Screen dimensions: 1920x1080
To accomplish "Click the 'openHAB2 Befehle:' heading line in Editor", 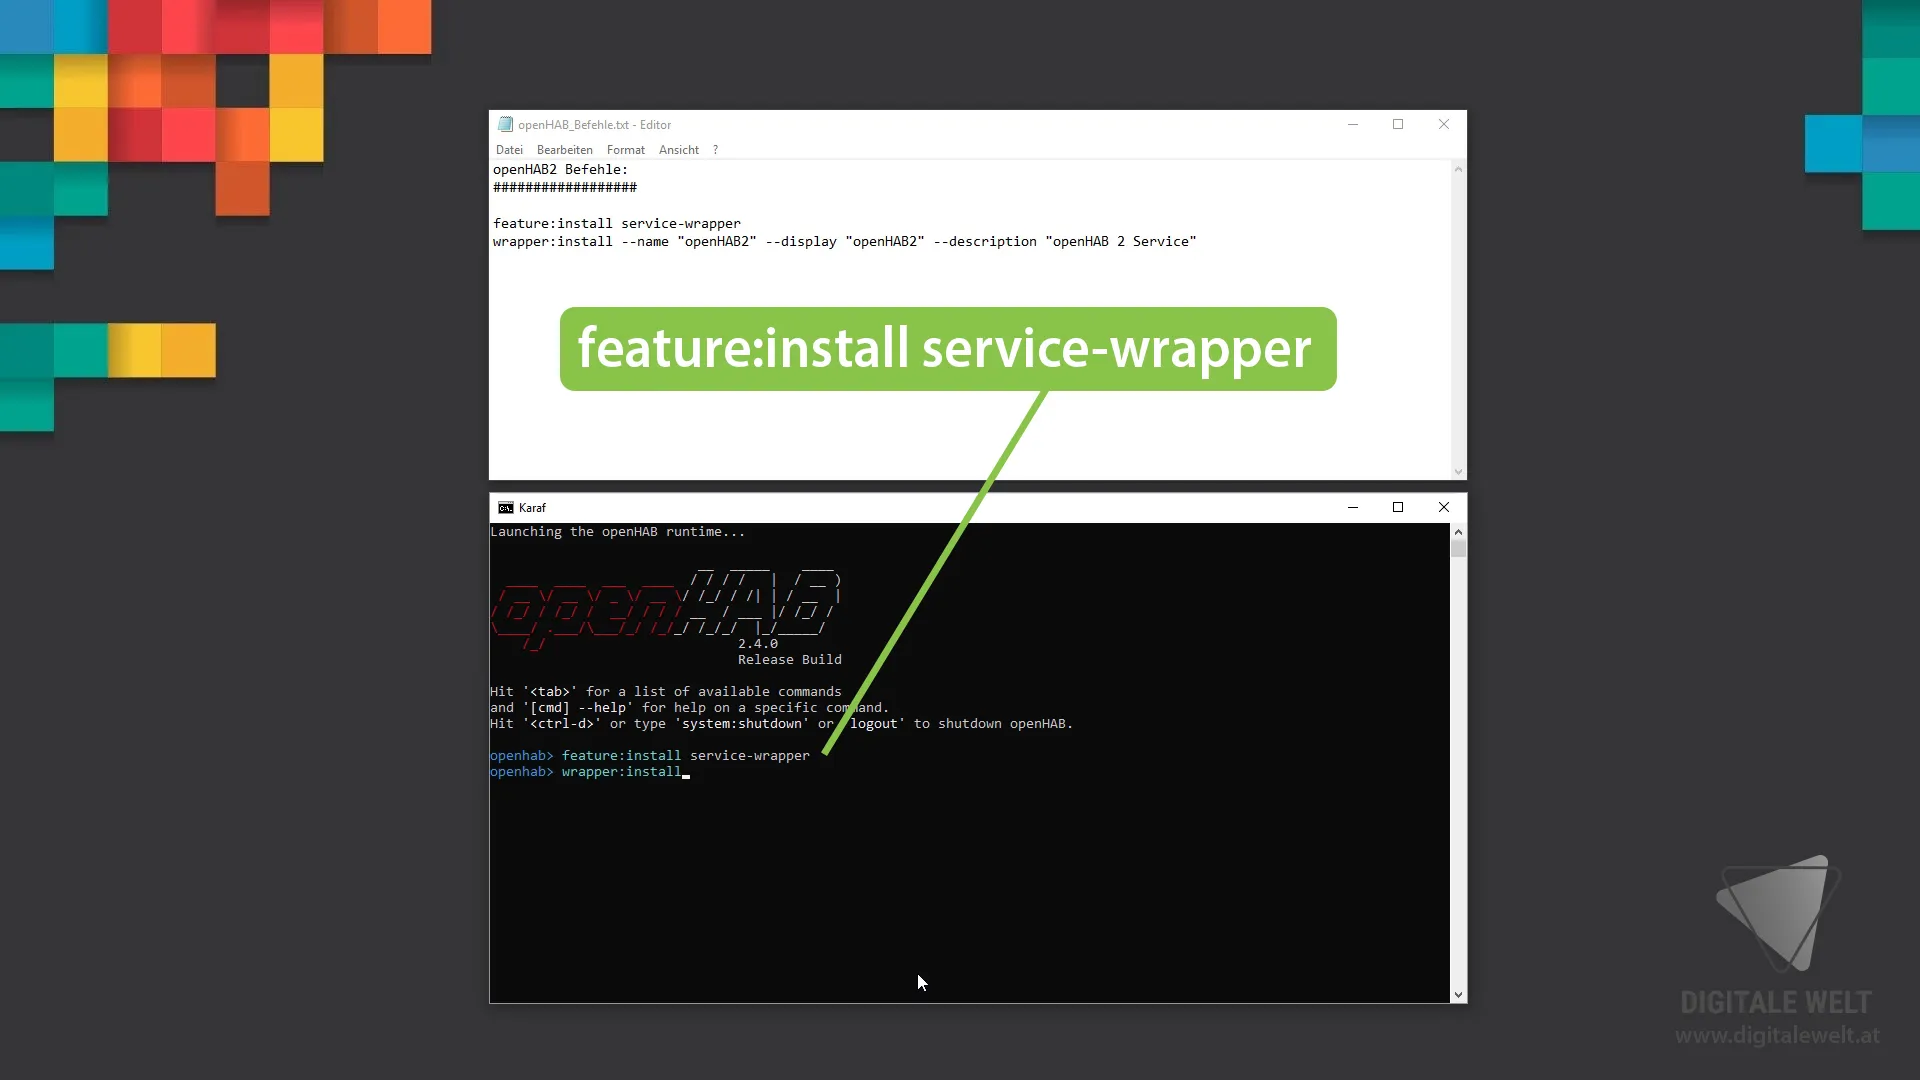I will click(x=560, y=170).
